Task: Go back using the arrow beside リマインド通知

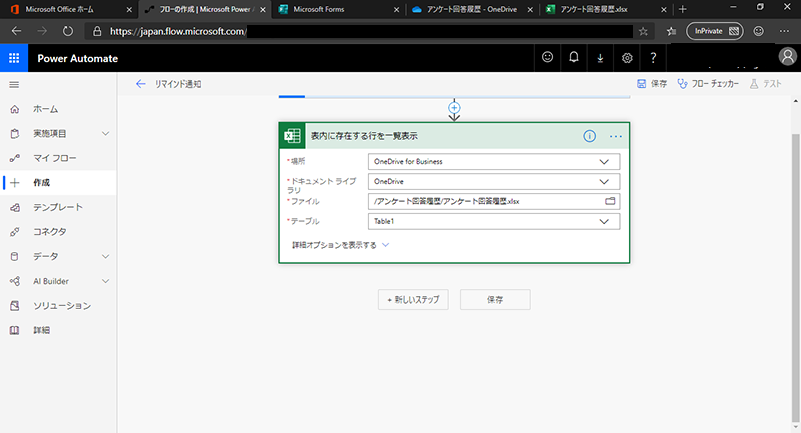Action: click(x=140, y=84)
